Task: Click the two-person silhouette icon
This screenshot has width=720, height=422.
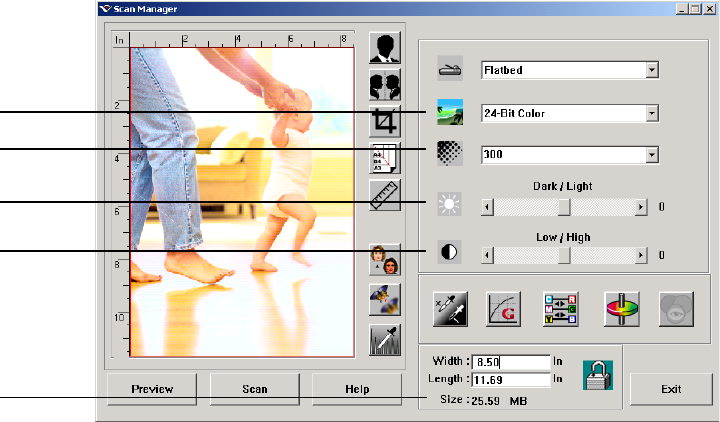Action: pos(385,85)
